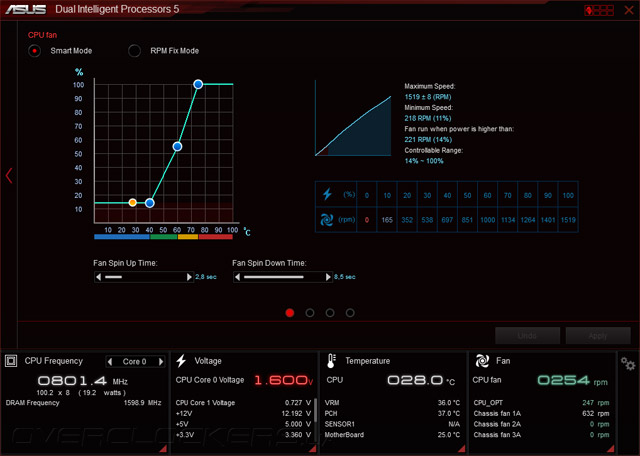640x456 pixels.
Task: Click the Temperature thermometer icon
Action: pyautogui.click(x=331, y=361)
